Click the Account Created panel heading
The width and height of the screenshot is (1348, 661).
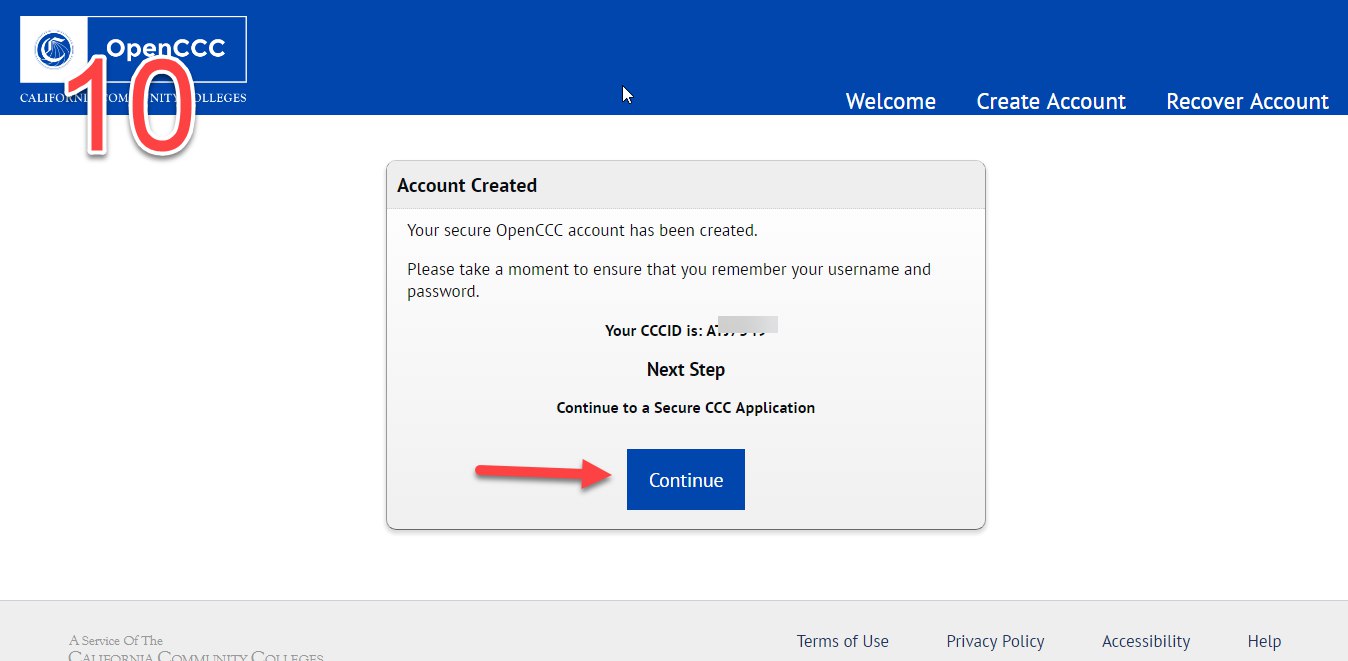(x=467, y=185)
